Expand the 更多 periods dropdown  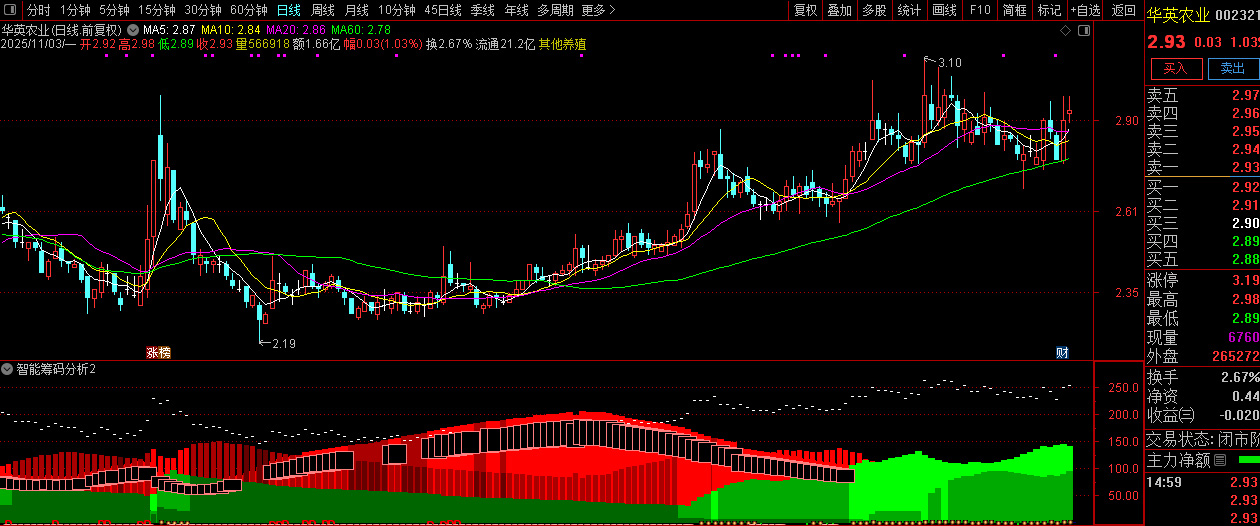(x=598, y=10)
